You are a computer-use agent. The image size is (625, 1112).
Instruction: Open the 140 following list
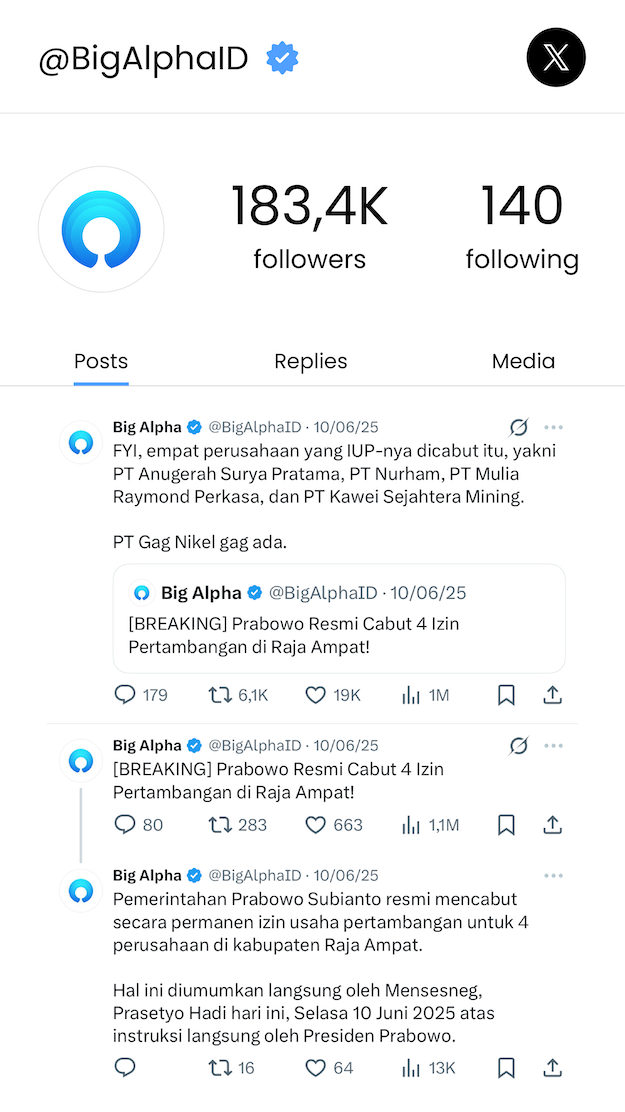tap(522, 228)
